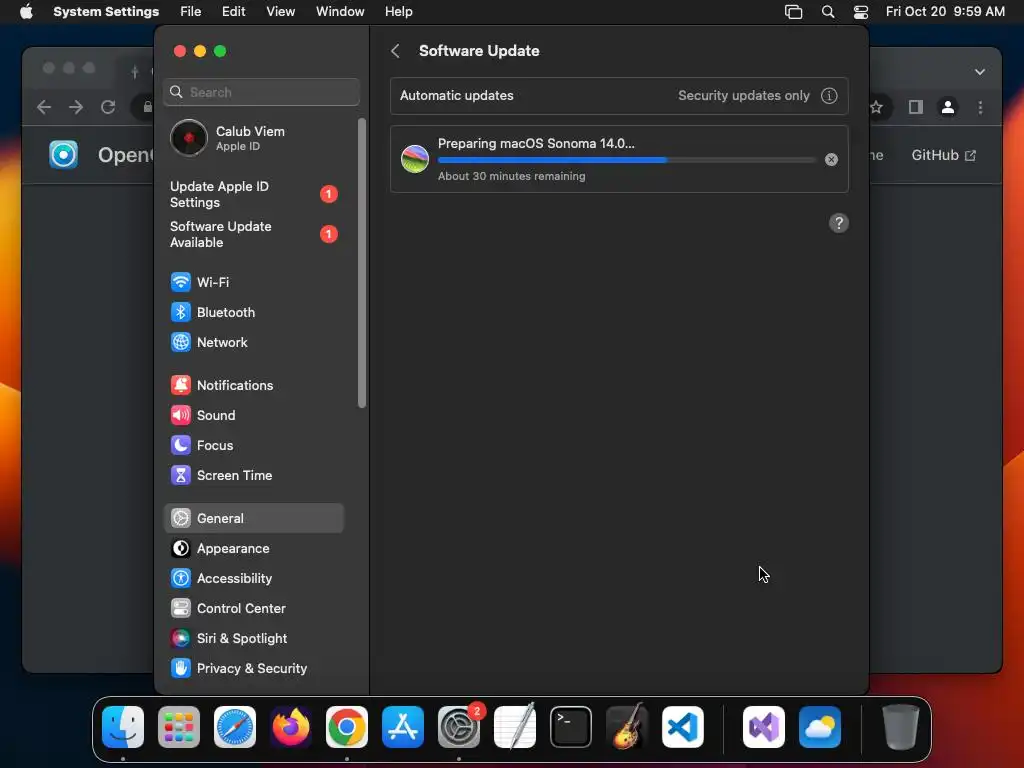Image resolution: width=1024 pixels, height=768 pixels.
Task: Click the site logo in Chrome page
Action: coord(63,155)
